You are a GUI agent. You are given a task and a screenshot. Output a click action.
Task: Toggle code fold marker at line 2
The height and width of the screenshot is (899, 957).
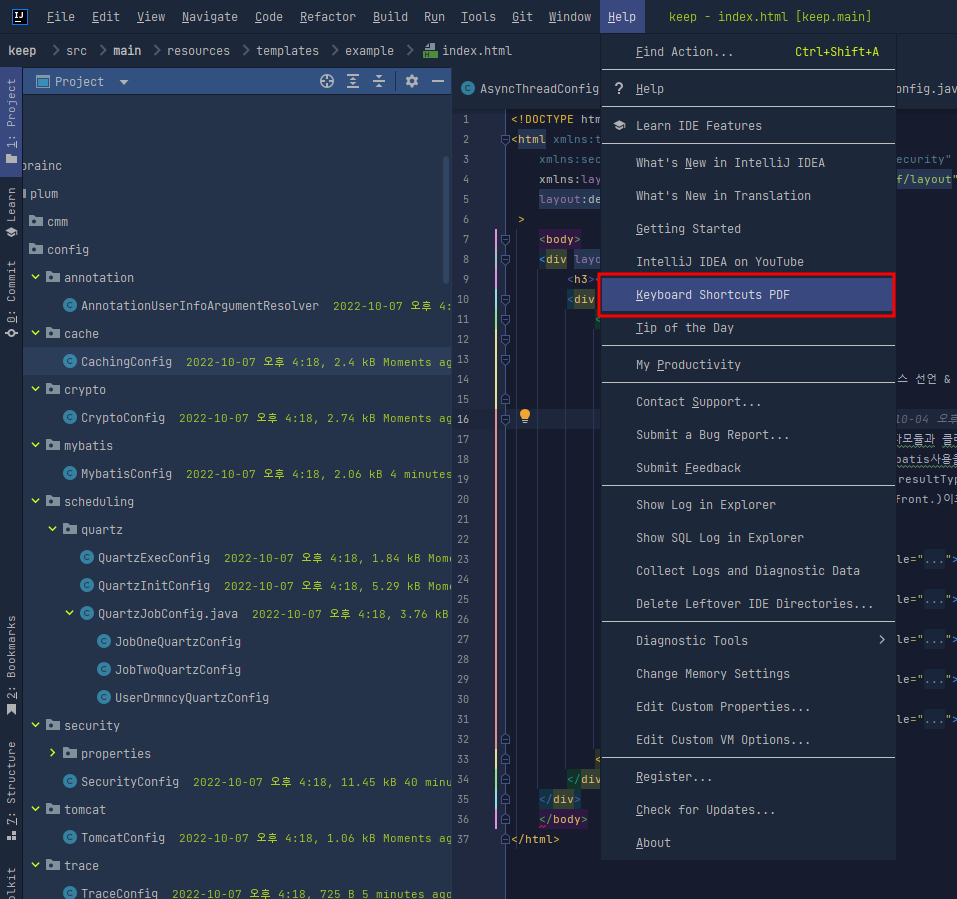click(x=505, y=139)
